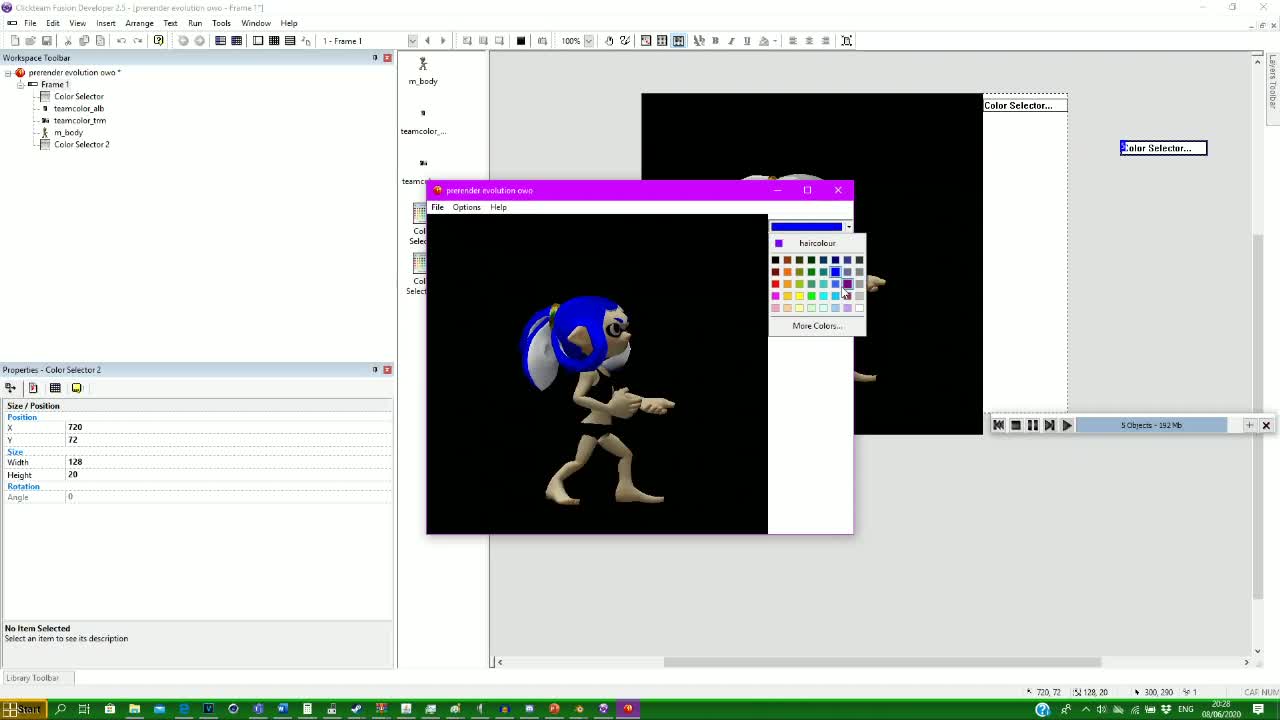Select Color Selector 2 in workspace tree
The height and width of the screenshot is (720, 1280).
point(81,145)
